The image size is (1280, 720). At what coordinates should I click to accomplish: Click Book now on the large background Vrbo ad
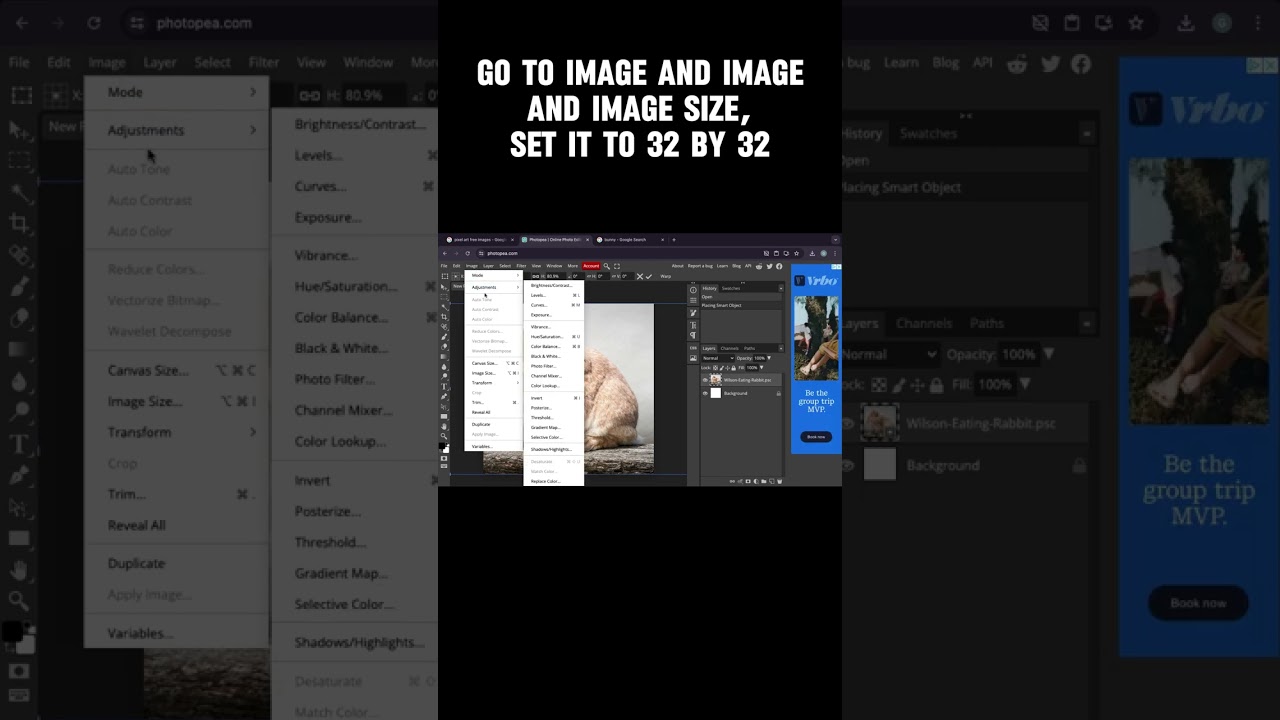coord(1198,603)
